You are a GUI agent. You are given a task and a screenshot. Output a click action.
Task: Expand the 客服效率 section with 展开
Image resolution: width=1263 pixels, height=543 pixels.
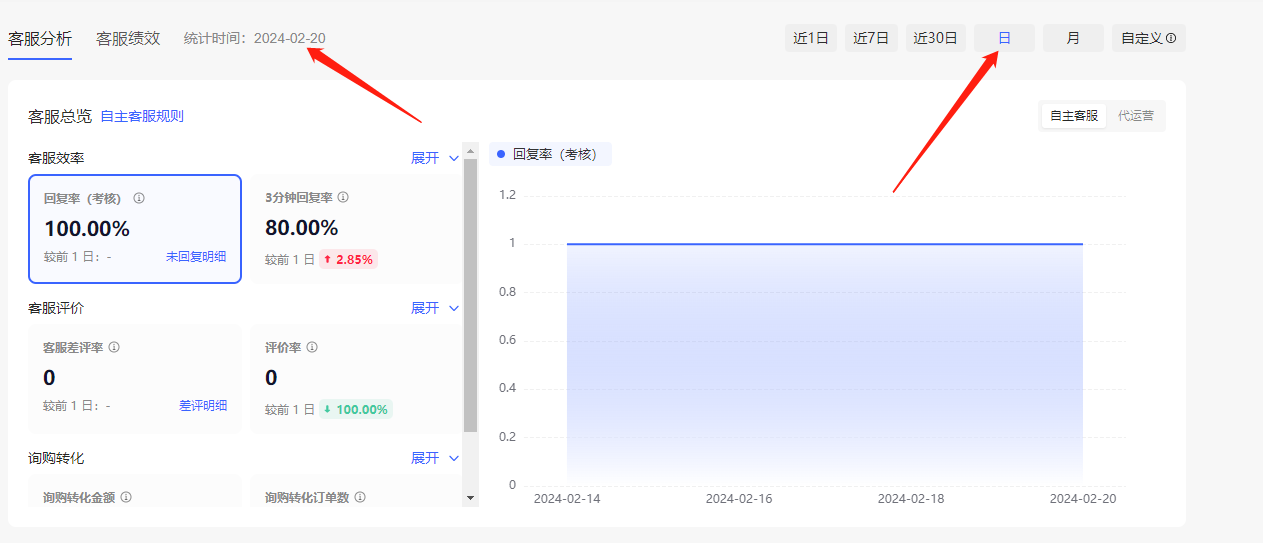pos(435,158)
